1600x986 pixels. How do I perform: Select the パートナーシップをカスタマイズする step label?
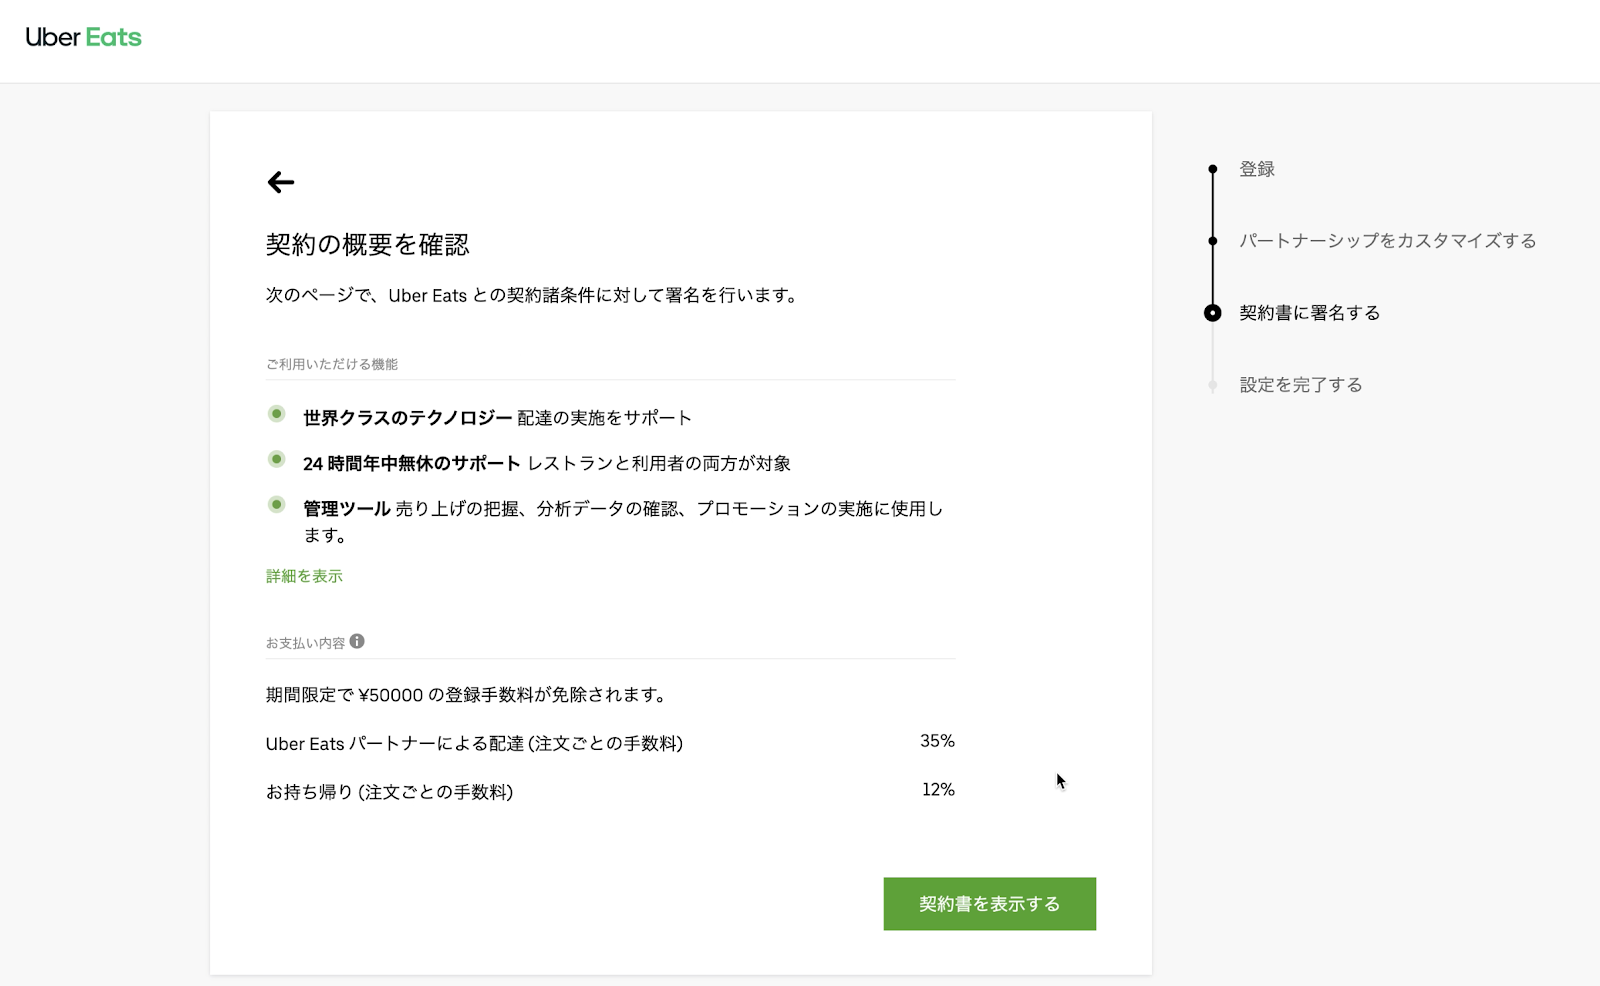[1388, 240]
